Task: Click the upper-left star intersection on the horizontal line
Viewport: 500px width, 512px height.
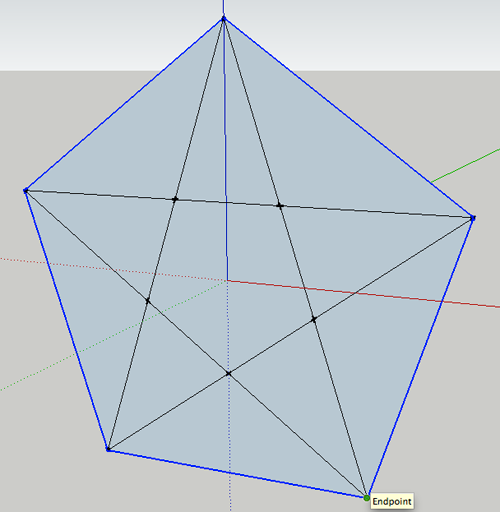Action: pos(175,199)
